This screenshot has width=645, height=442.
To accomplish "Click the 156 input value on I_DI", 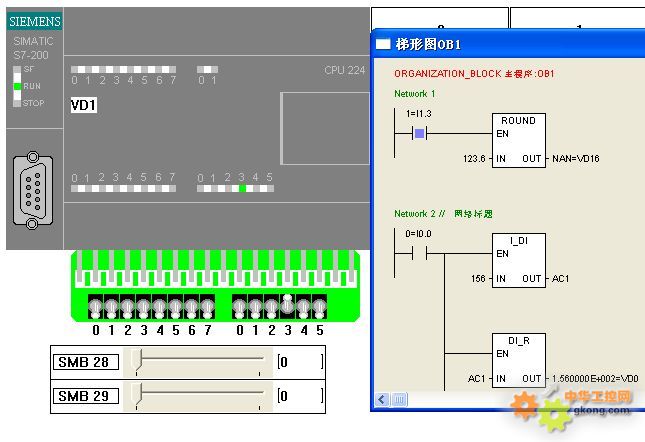I will (x=478, y=279).
